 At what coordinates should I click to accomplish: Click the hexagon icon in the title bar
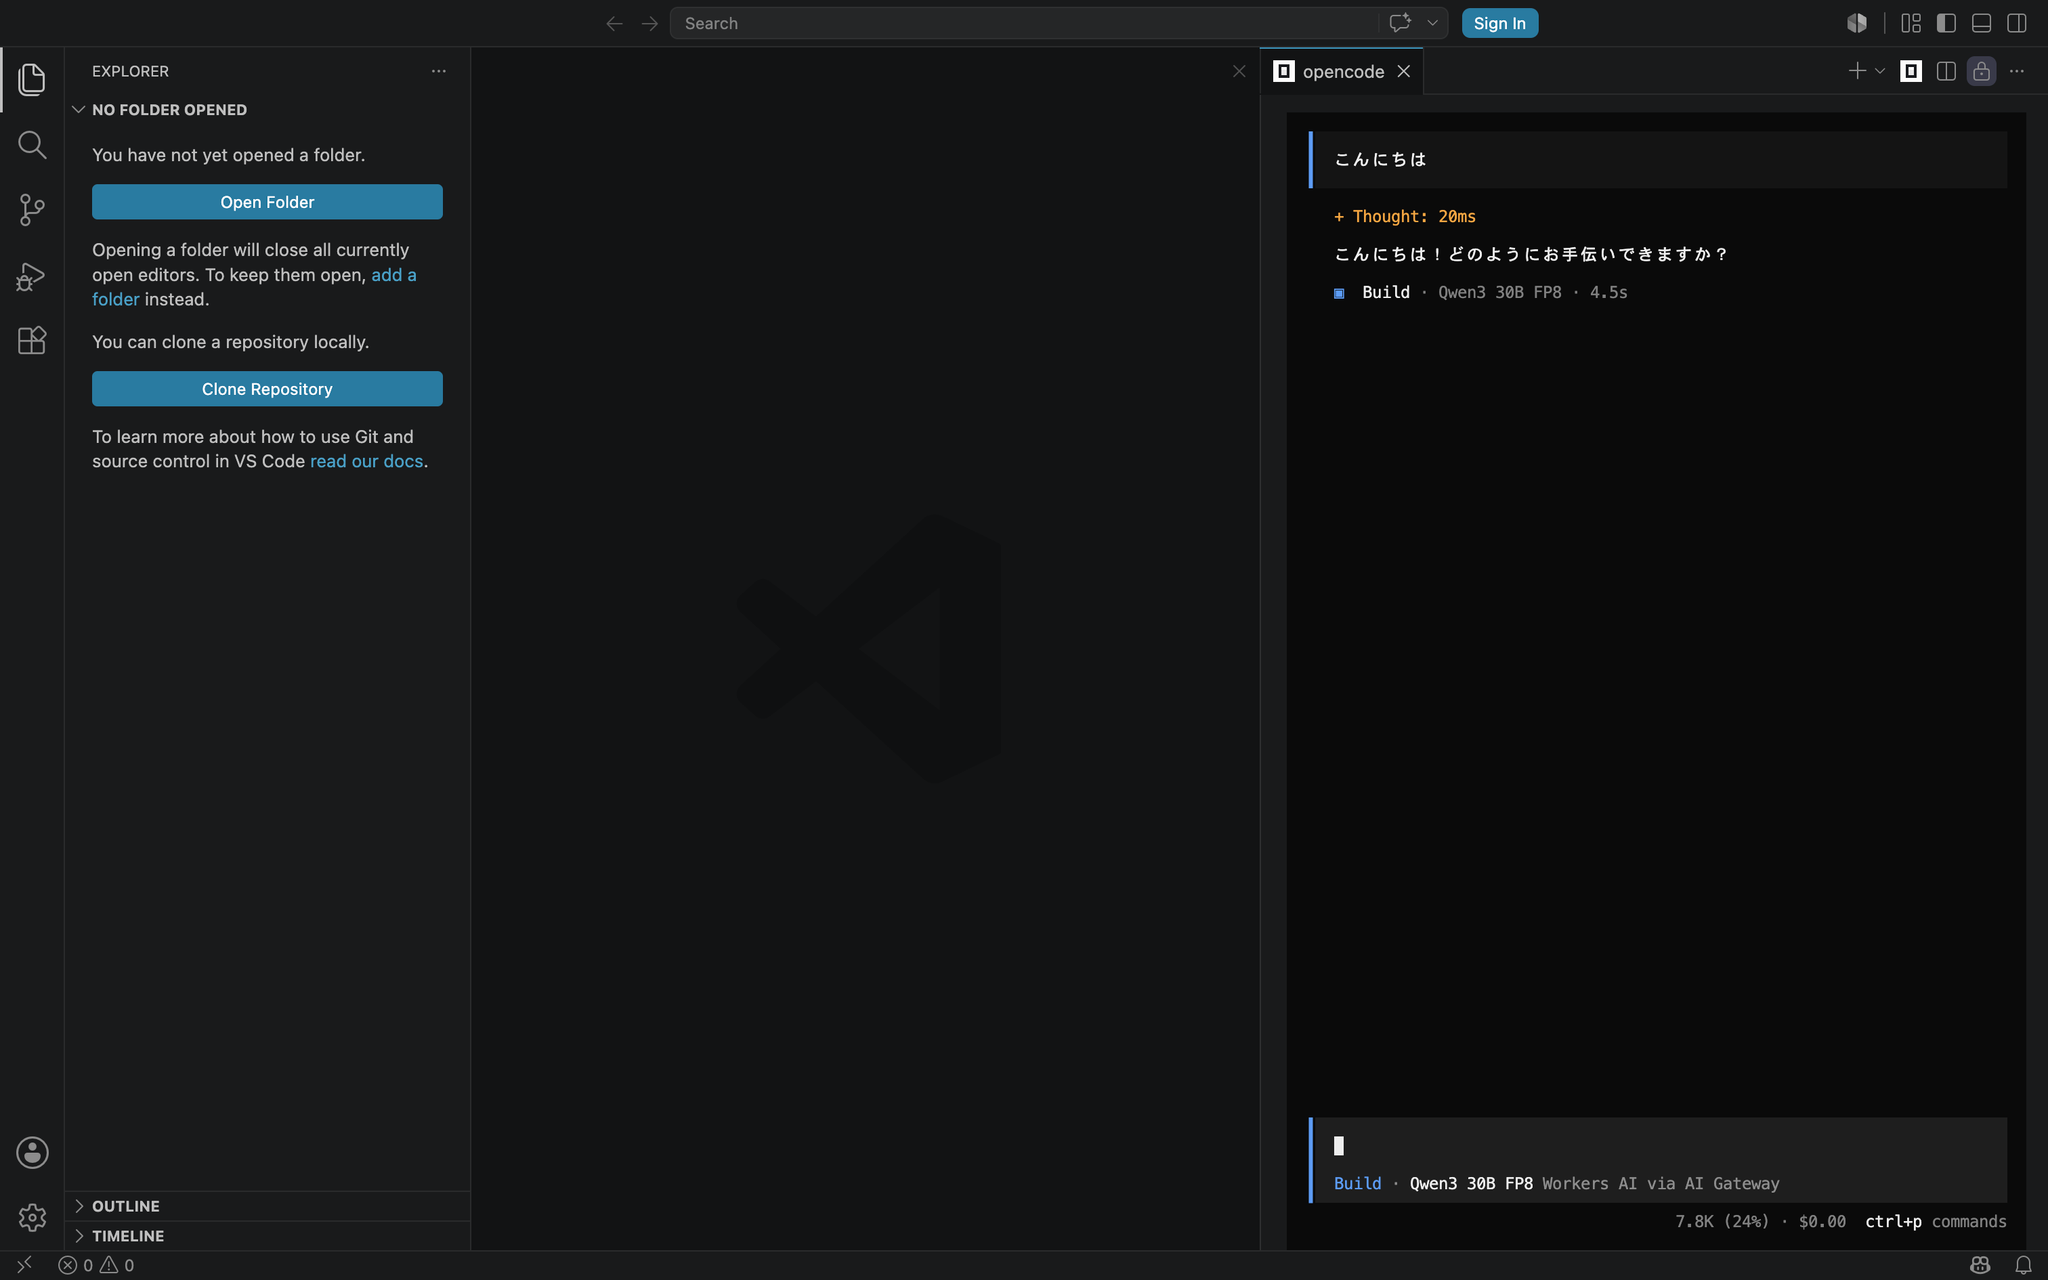[x=1857, y=23]
